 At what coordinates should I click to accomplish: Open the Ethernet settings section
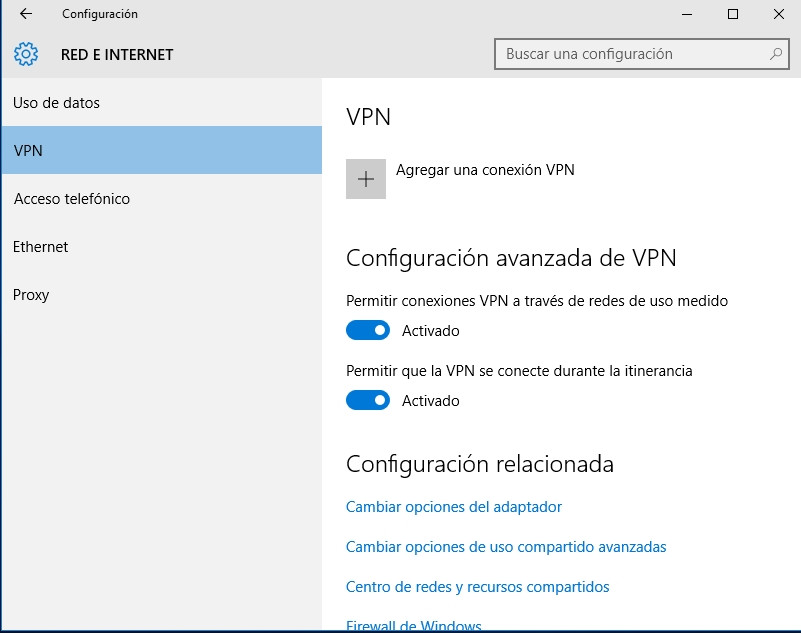(x=41, y=247)
